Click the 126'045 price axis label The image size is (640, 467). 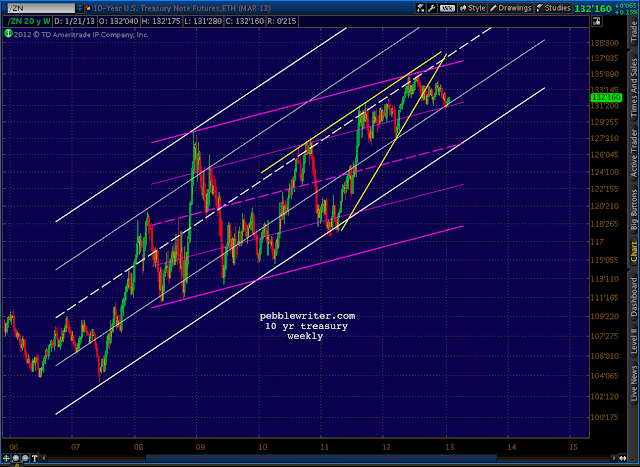click(x=604, y=155)
